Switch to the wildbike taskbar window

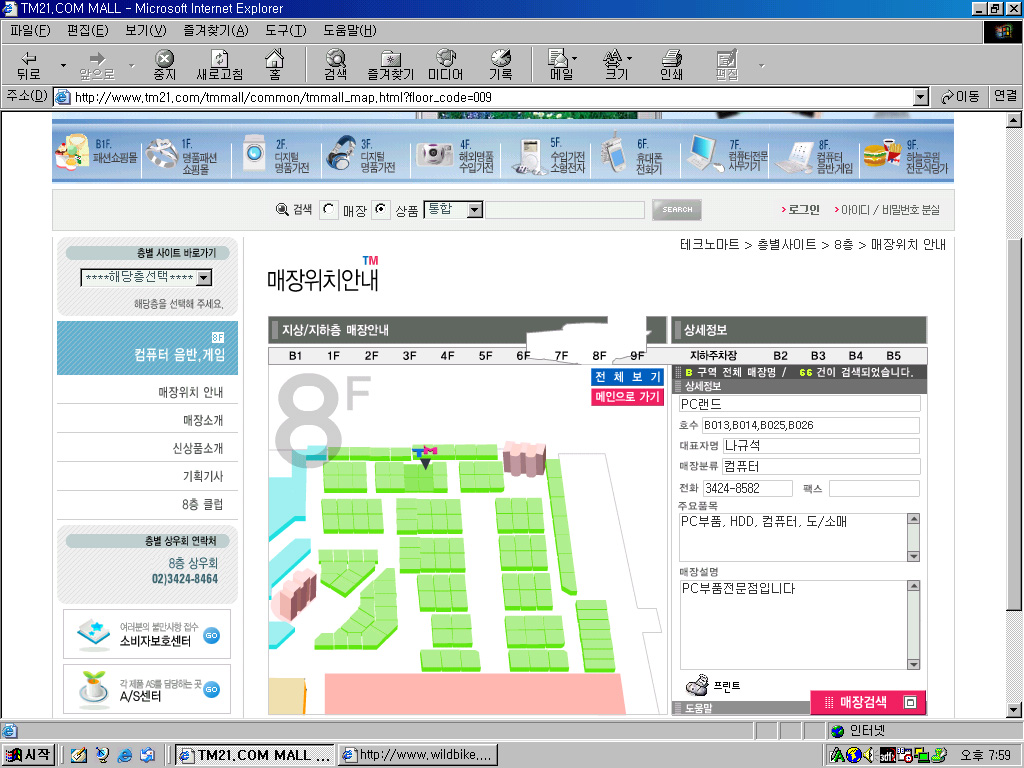point(418,755)
